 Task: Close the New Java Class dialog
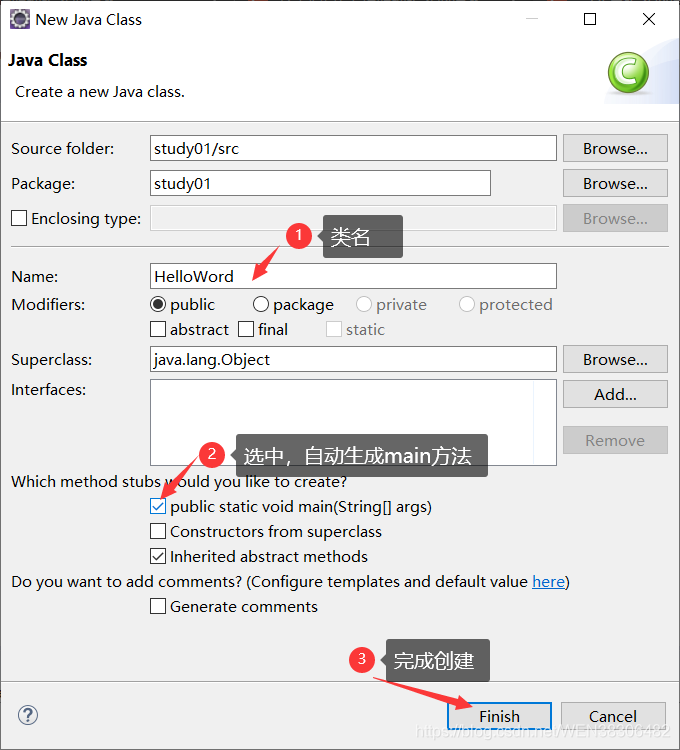[649, 19]
